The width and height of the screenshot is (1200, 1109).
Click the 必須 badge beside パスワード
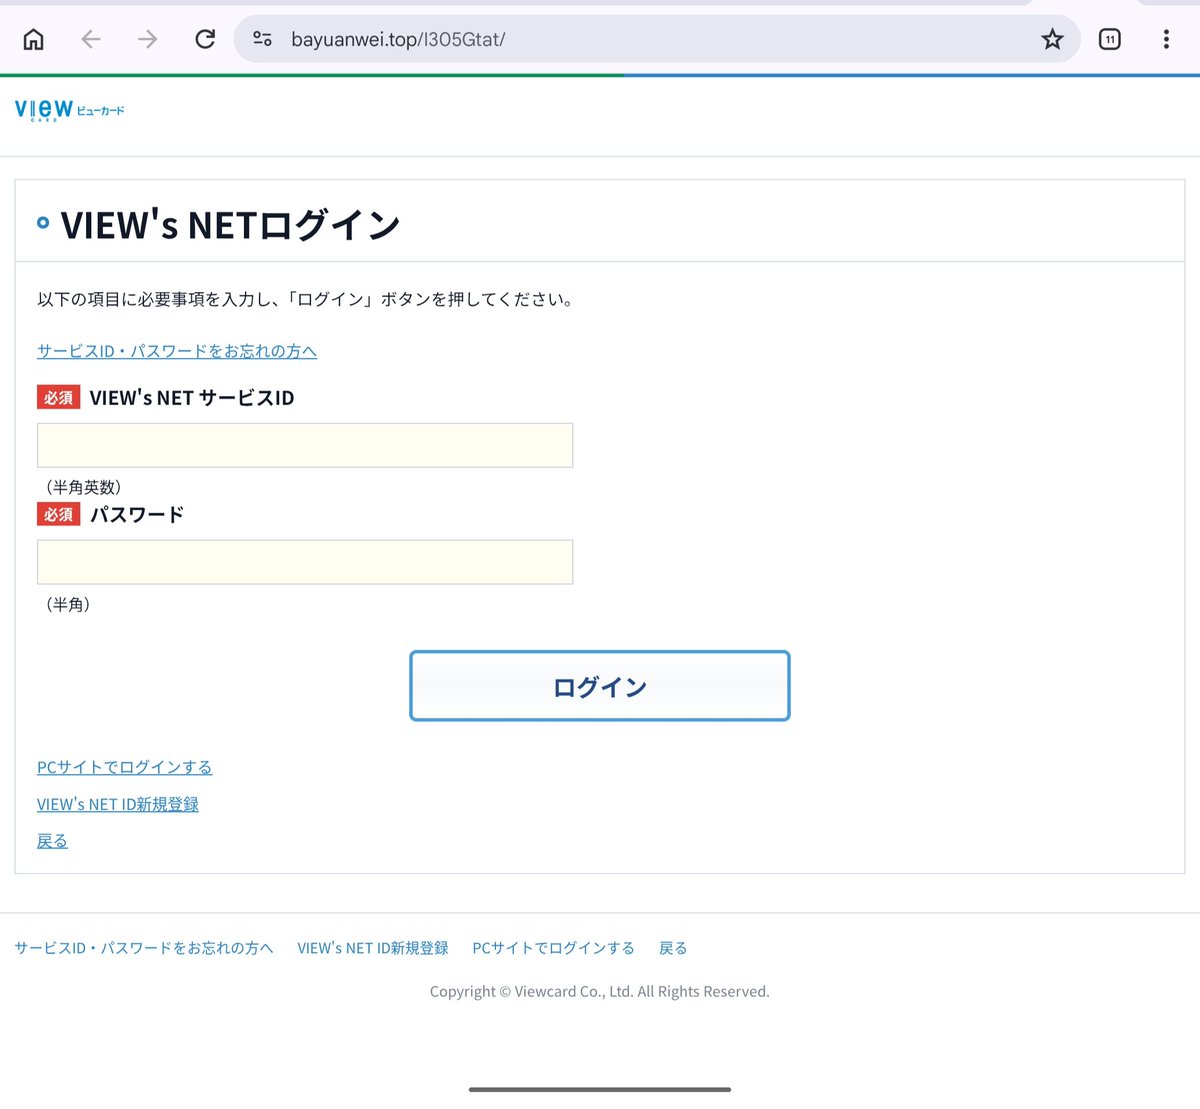[58, 515]
